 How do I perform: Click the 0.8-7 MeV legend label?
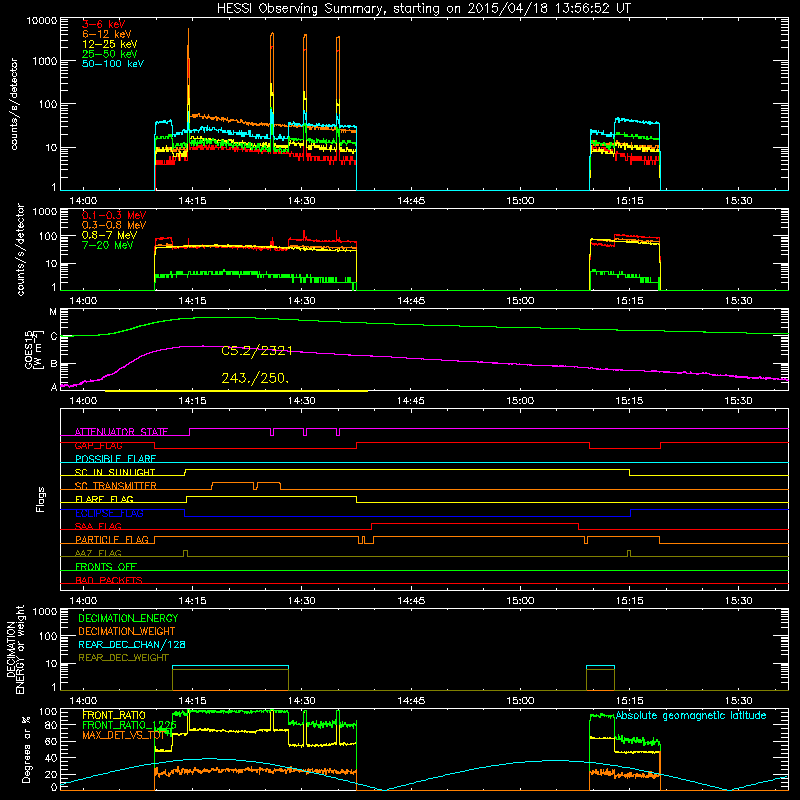pyautogui.click(x=110, y=235)
